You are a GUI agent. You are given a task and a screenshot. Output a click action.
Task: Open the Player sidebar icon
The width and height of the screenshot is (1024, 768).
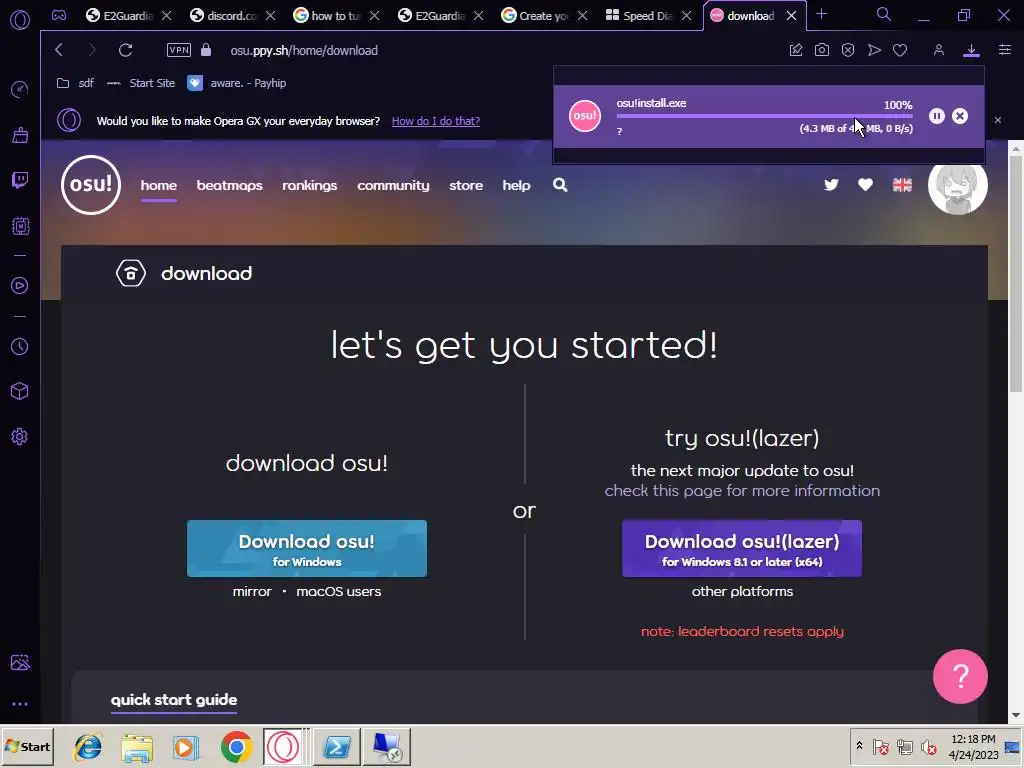pyautogui.click(x=20, y=285)
